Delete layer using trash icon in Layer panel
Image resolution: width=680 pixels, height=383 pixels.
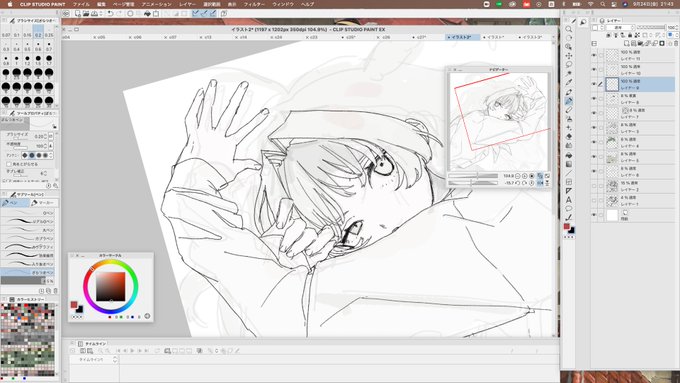[x=676, y=43]
